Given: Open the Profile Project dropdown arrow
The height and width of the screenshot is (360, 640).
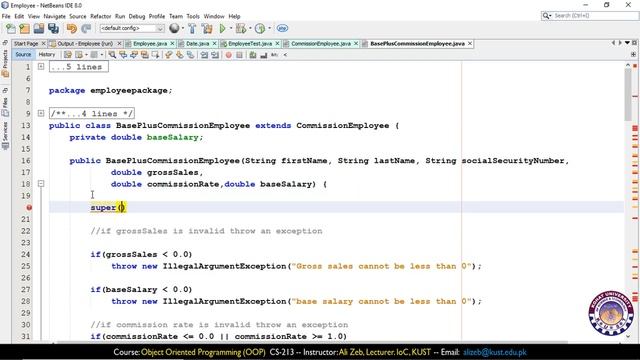Looking at the screenshot, I should [269, 28].
